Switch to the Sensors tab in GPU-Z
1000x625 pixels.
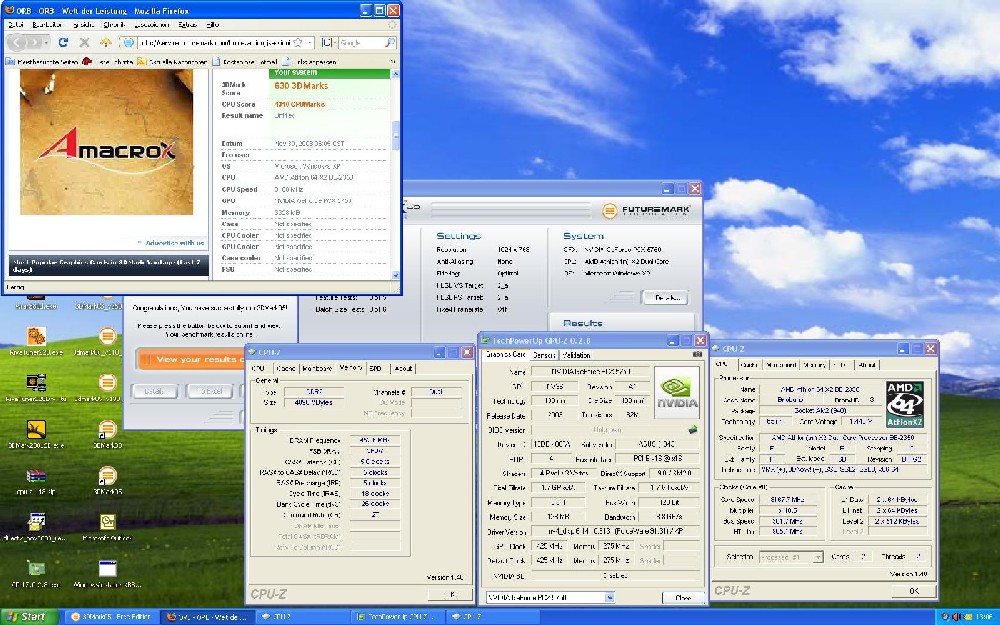pyautogui.click(x=543, y=355)
